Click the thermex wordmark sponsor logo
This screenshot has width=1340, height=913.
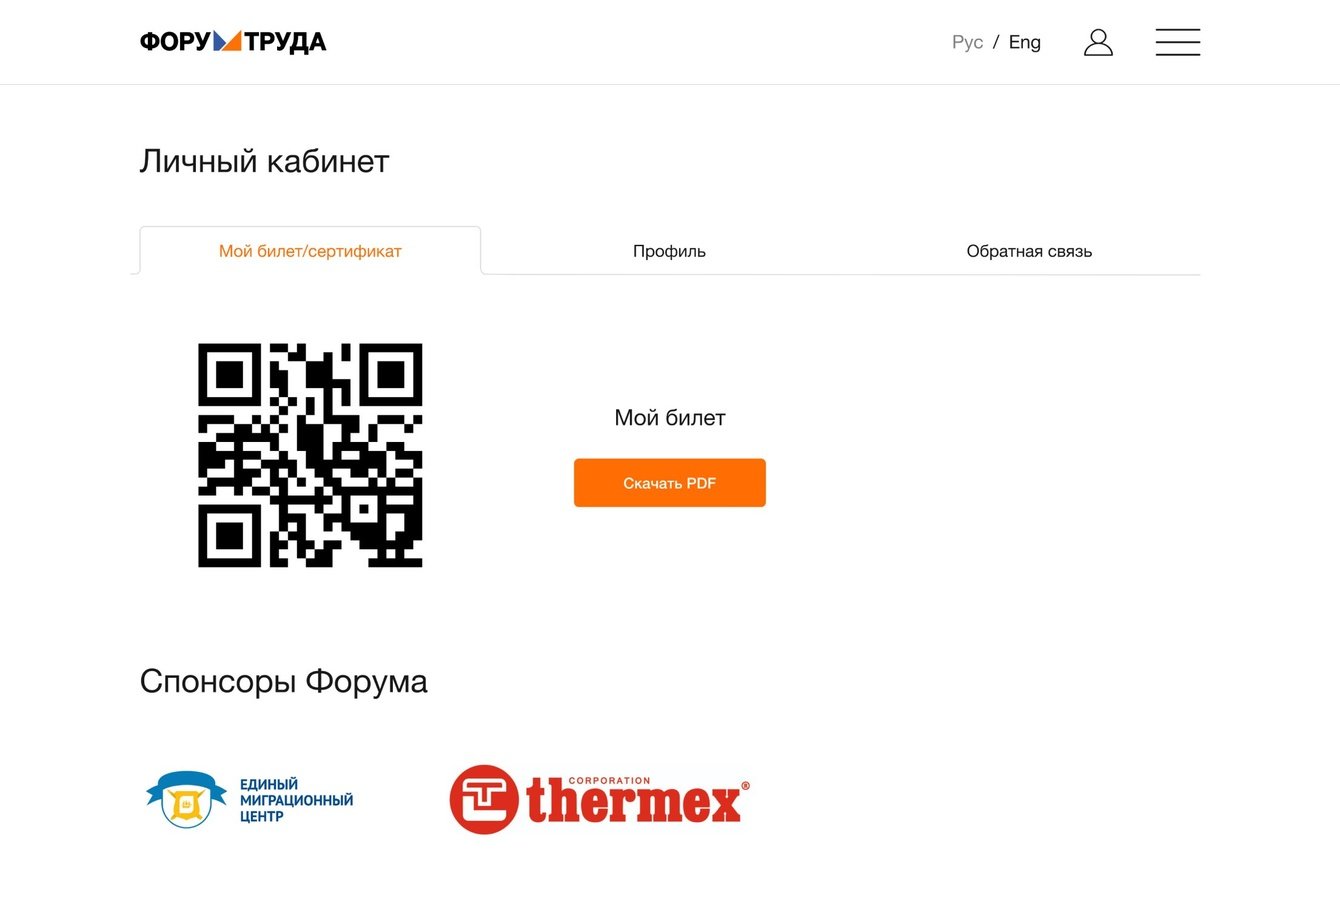[x=636, y=803]
